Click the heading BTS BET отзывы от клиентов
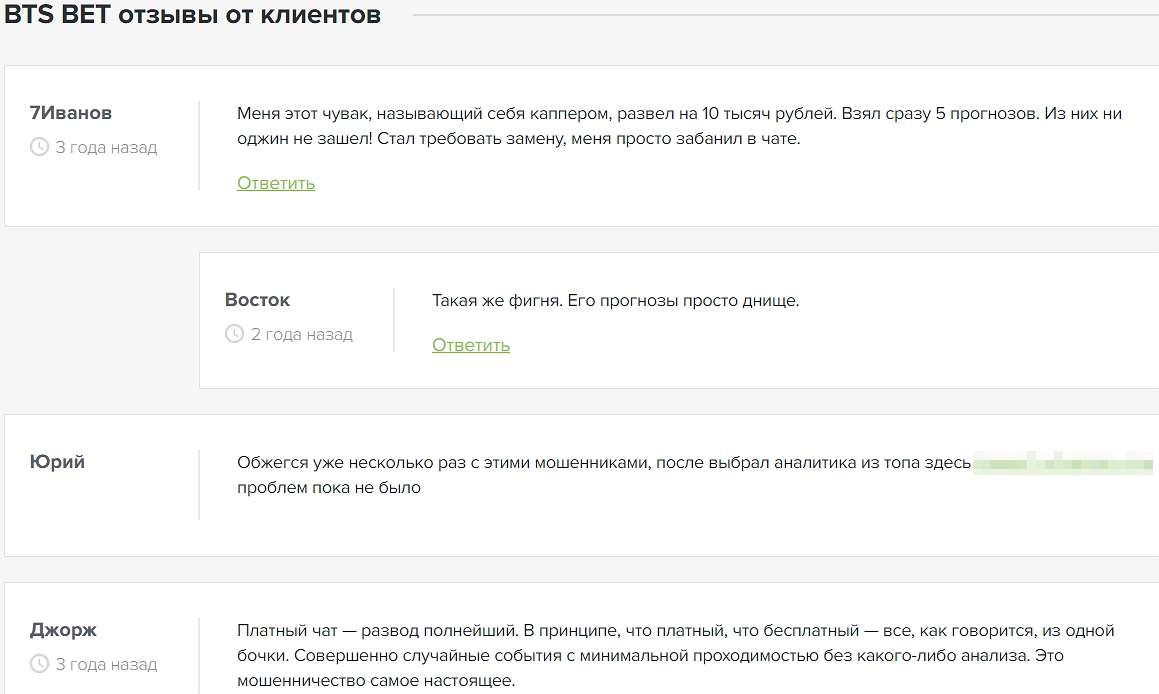This screenshot has width=1159, height=694. click(x=193, y=16)
